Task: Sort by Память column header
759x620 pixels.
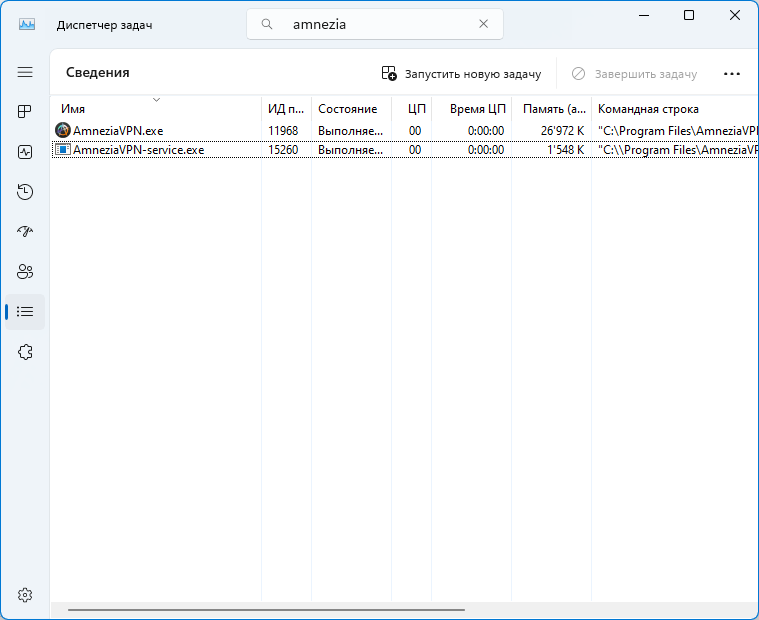Action: tap(553, 109)
